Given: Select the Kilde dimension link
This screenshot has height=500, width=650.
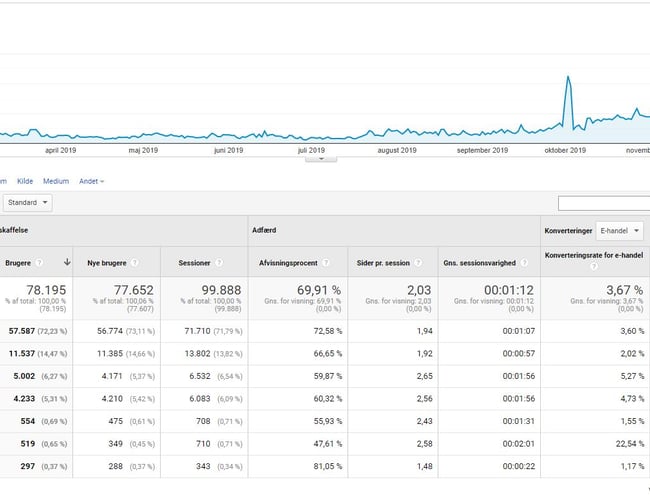Looking at the screenshot, I should point(25,181).
